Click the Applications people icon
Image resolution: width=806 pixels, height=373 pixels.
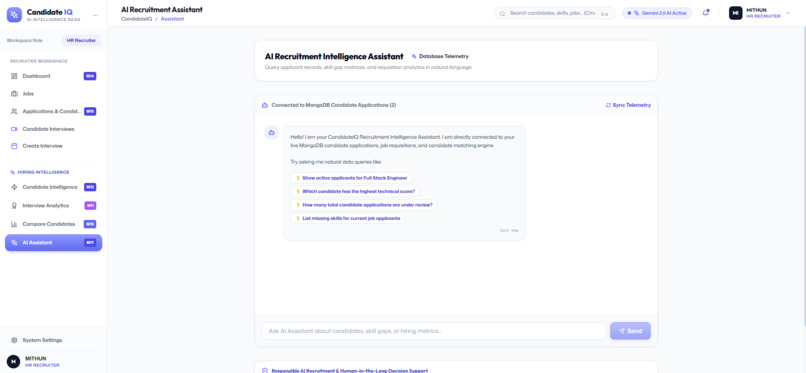14,111
